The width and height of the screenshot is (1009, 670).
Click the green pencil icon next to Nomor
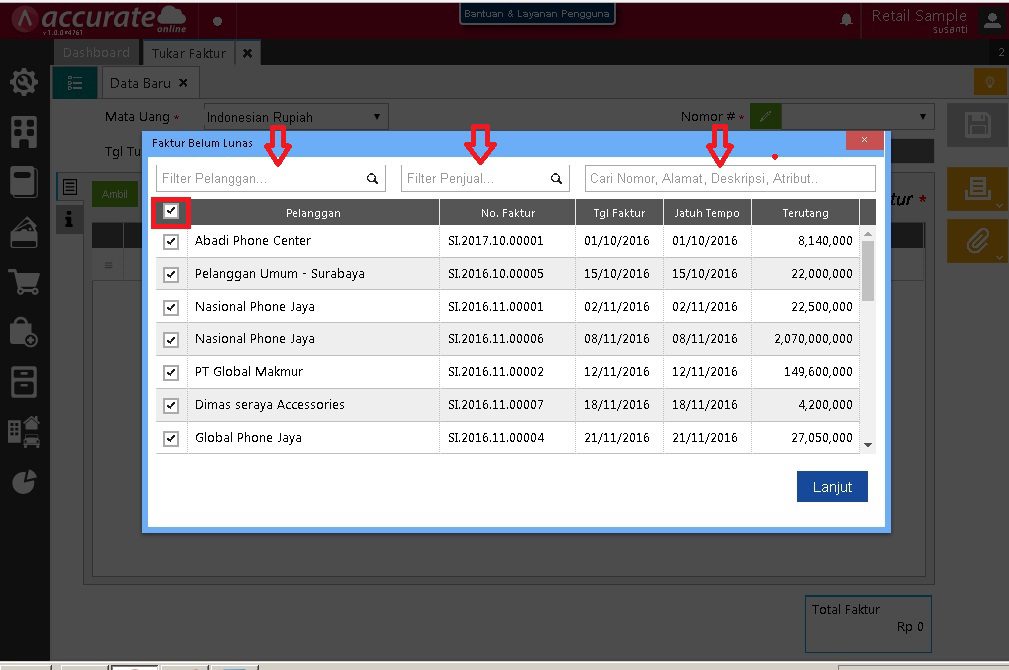pos(766,116)
